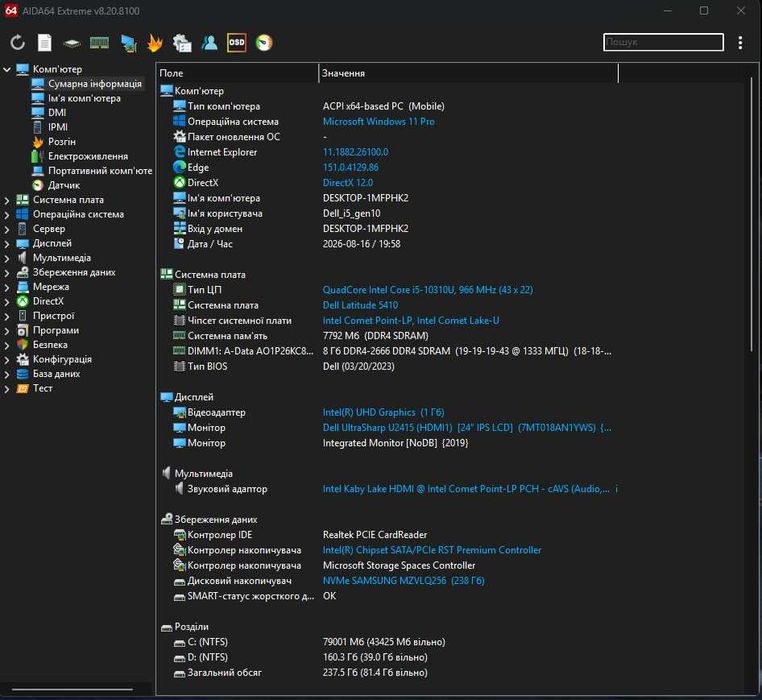762x700 pixels.
Task: Open the Датчик sensor tree item
Action: [64, 185]
